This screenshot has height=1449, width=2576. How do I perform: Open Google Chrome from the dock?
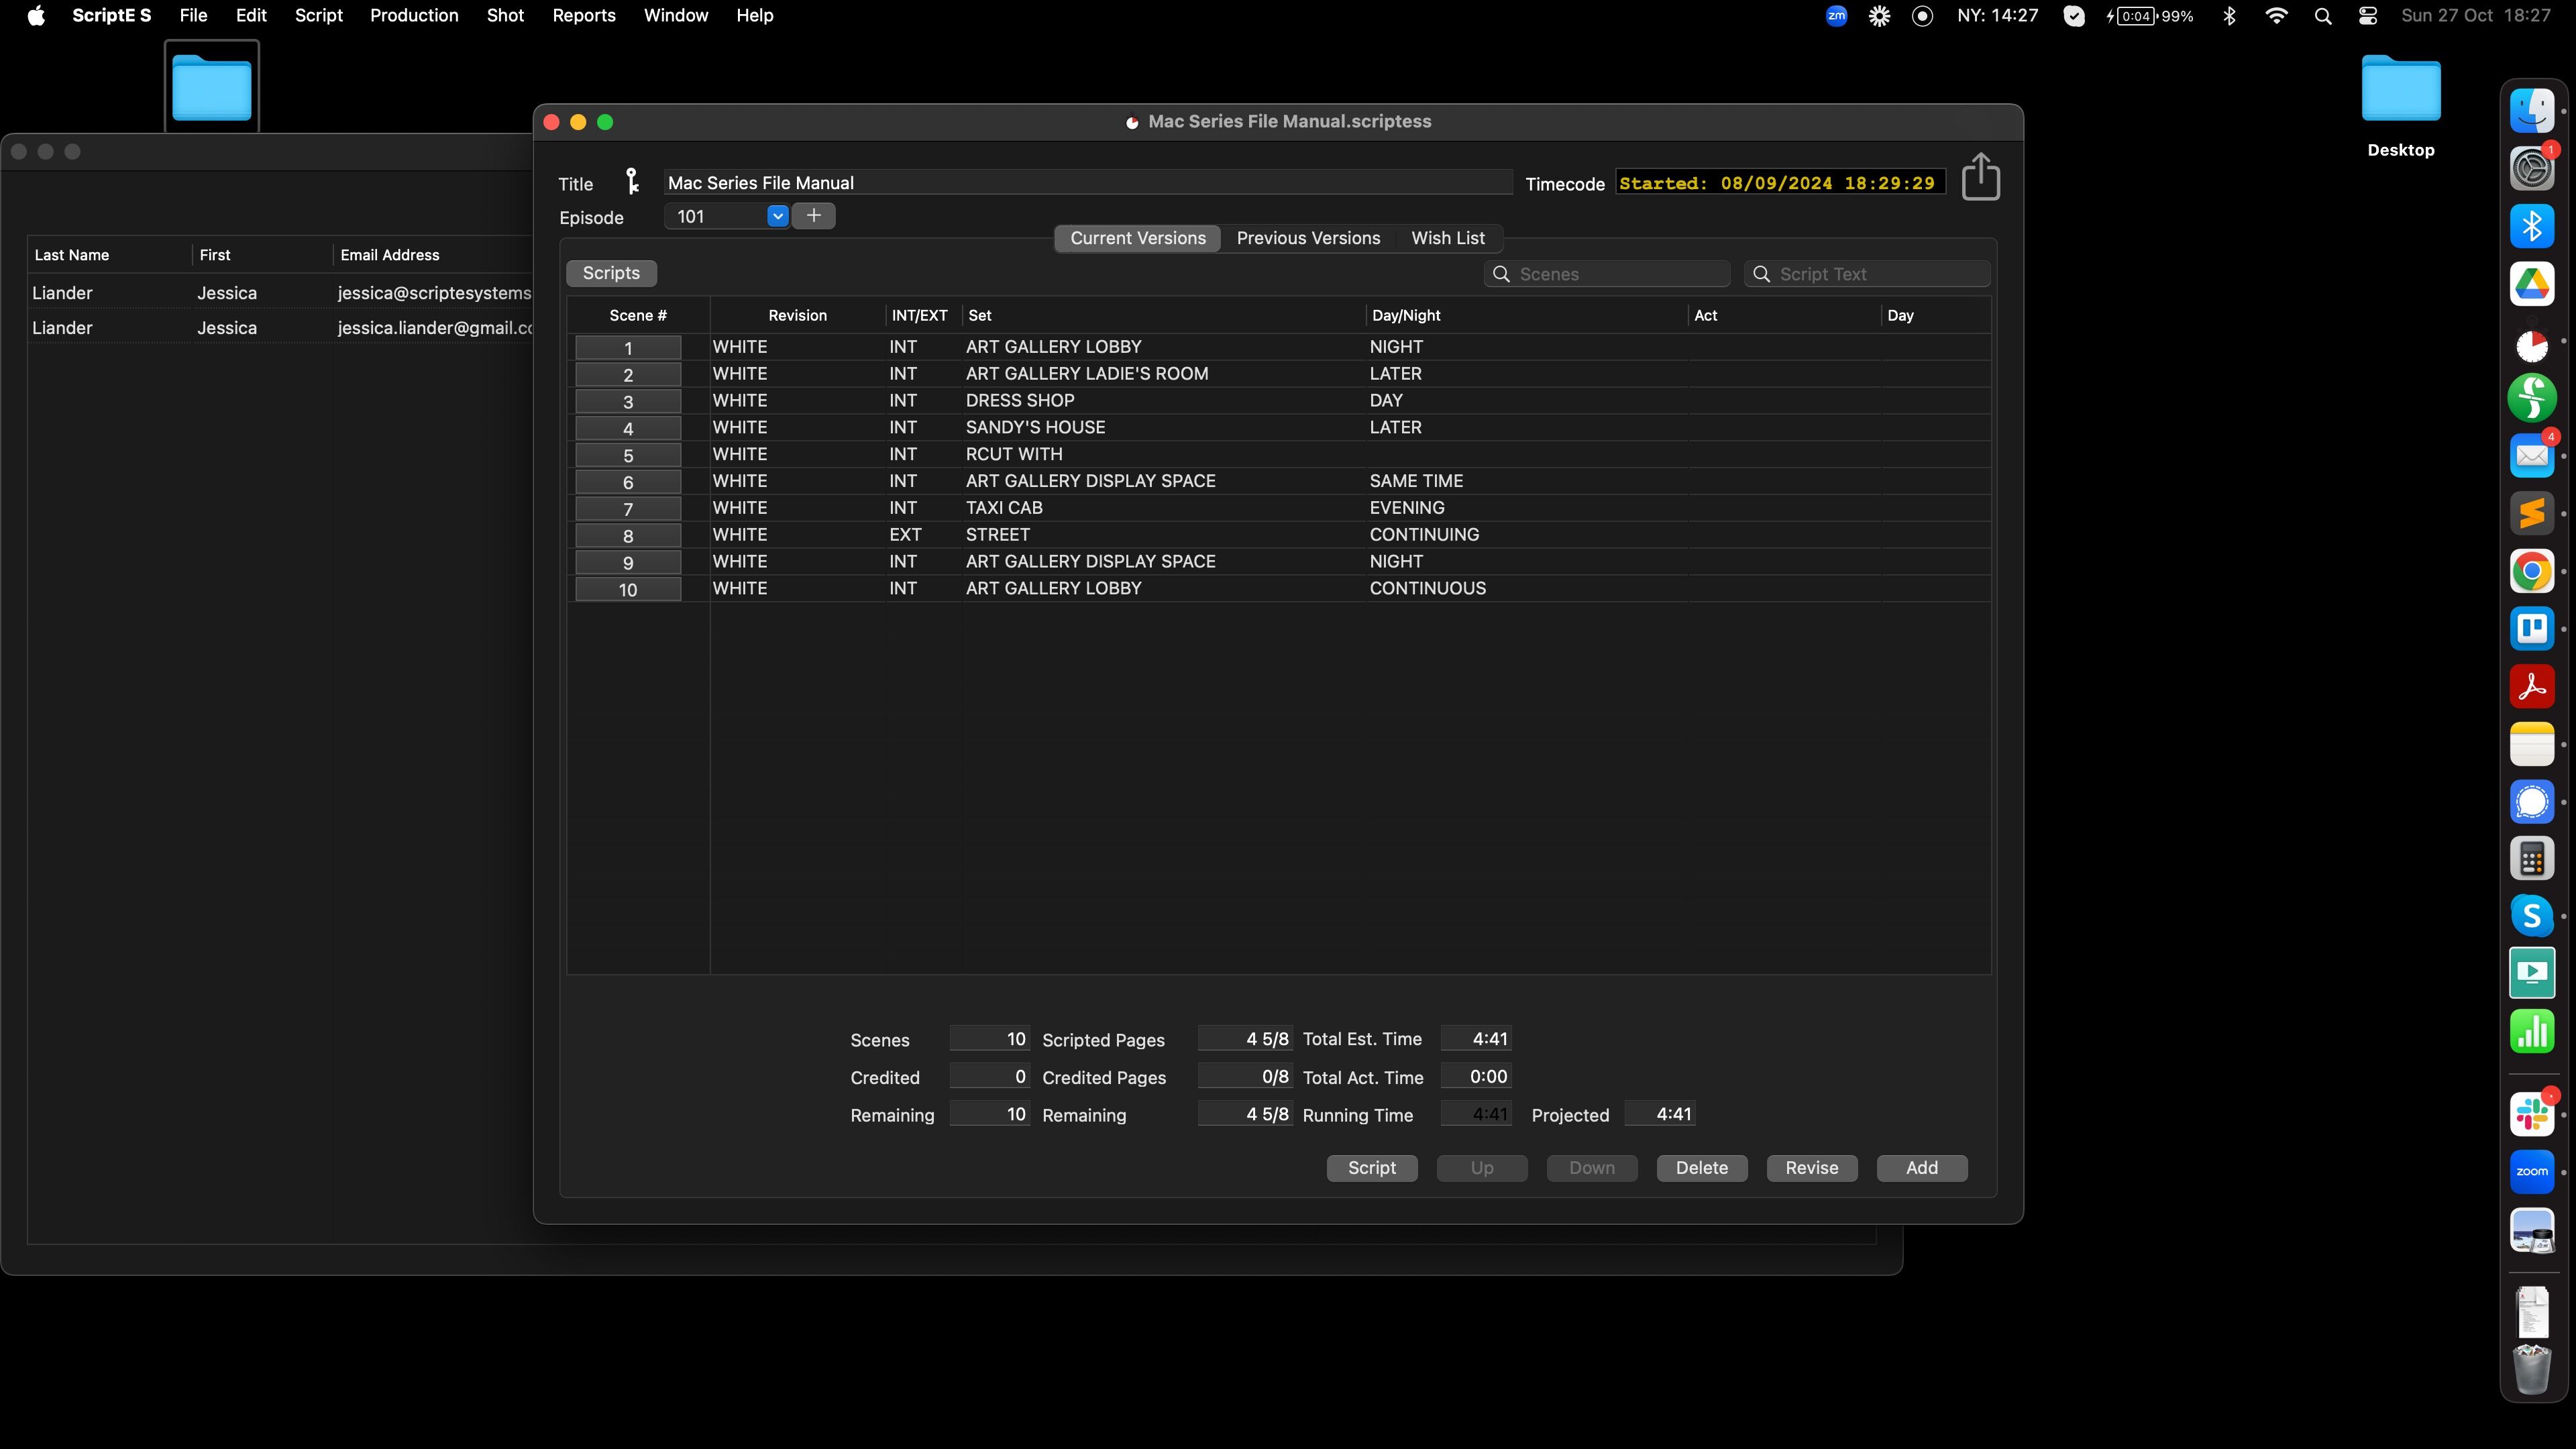[2531, 571]
